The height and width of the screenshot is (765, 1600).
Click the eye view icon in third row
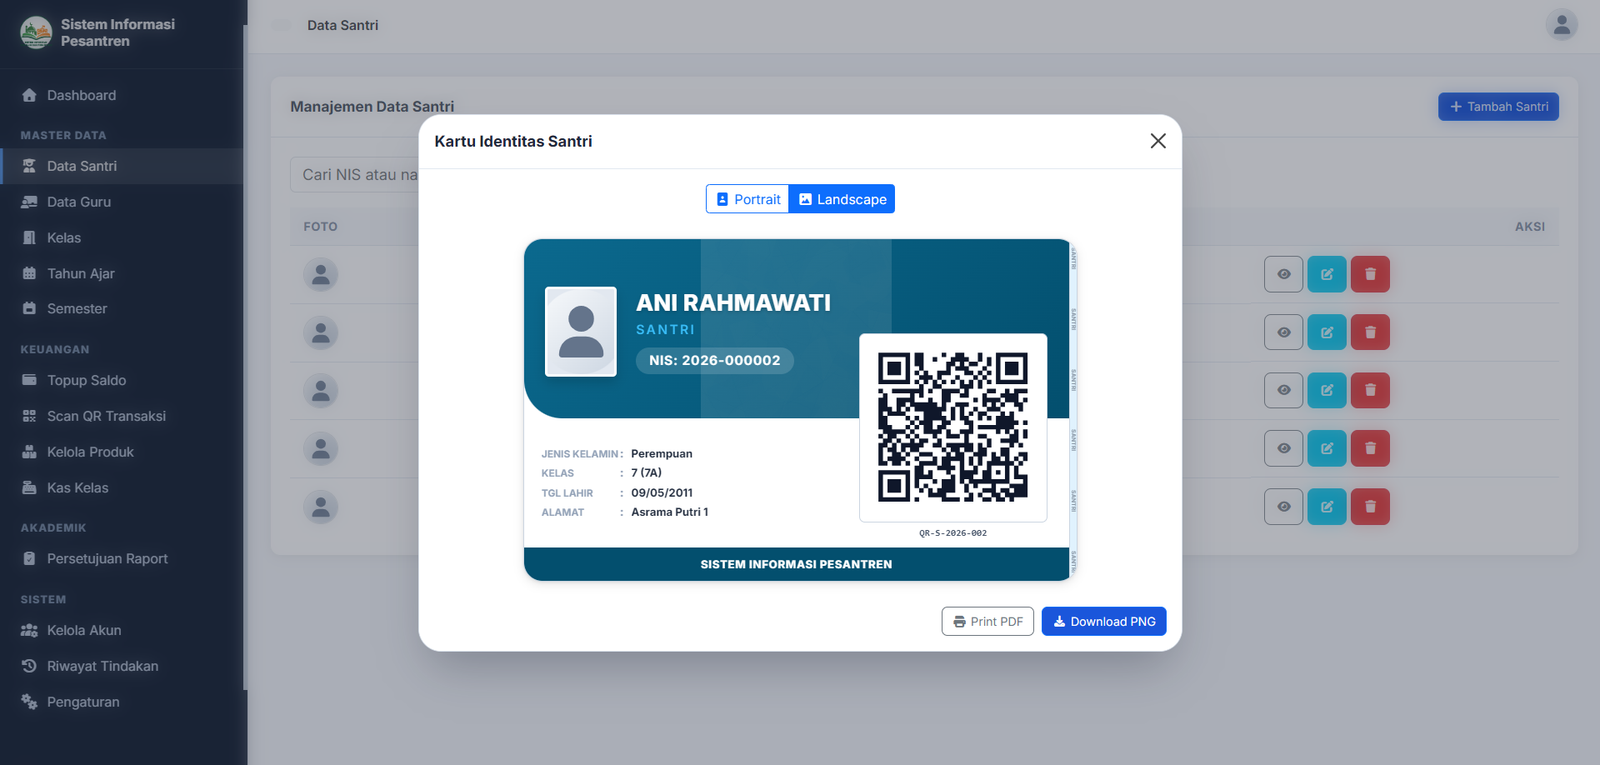(1284, 390)
